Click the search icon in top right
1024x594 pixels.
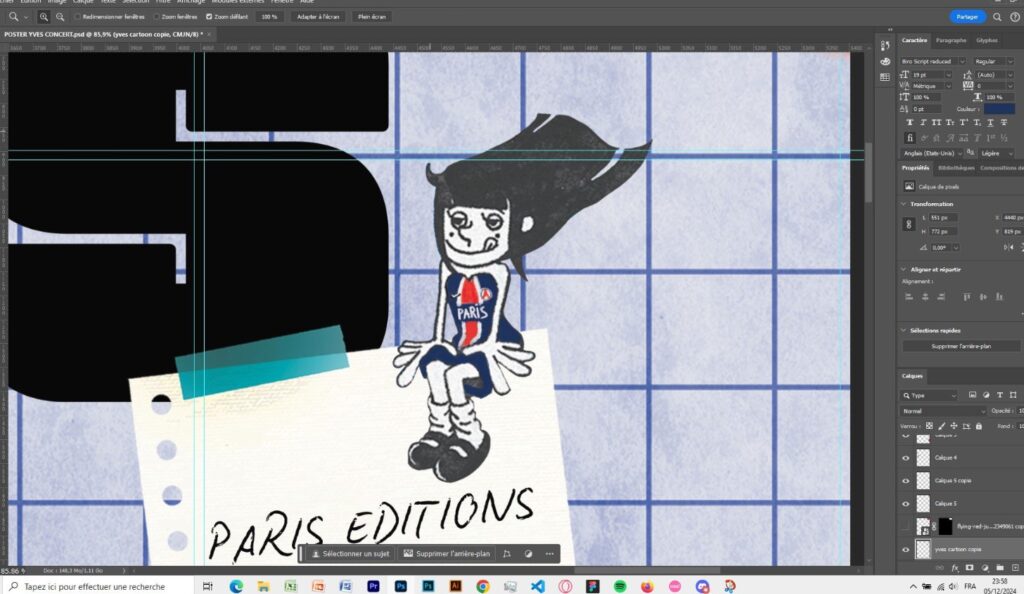[997, 17]
